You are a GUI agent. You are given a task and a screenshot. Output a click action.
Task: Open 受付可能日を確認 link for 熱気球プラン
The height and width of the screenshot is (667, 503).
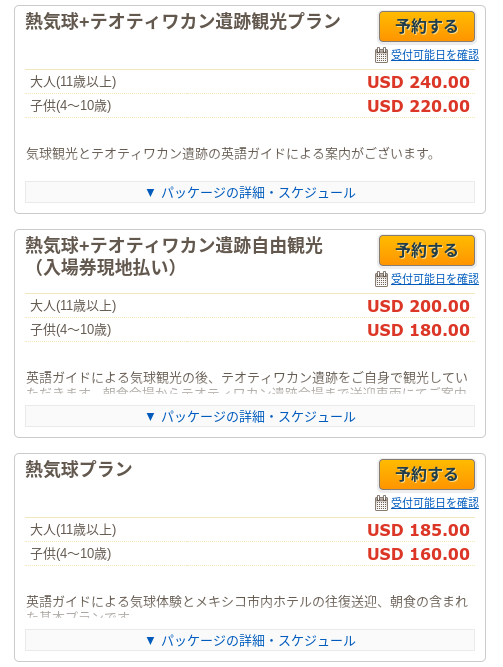[435, 503]
